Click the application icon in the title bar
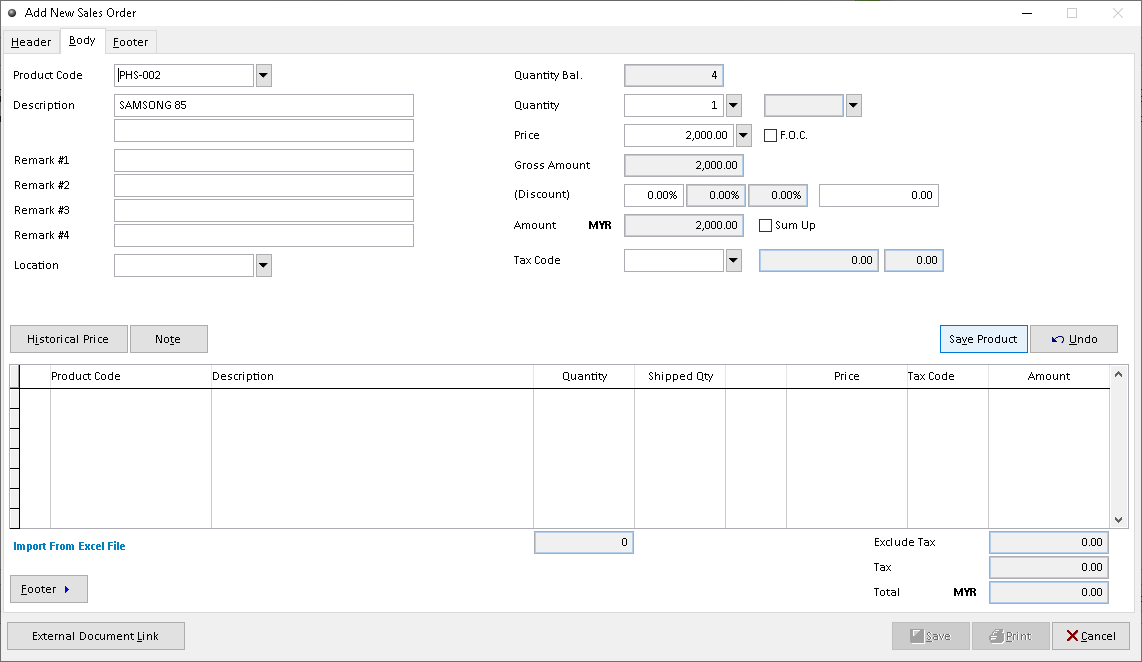The height and width of the screenshot is (662, 1142). click(12, 12)
